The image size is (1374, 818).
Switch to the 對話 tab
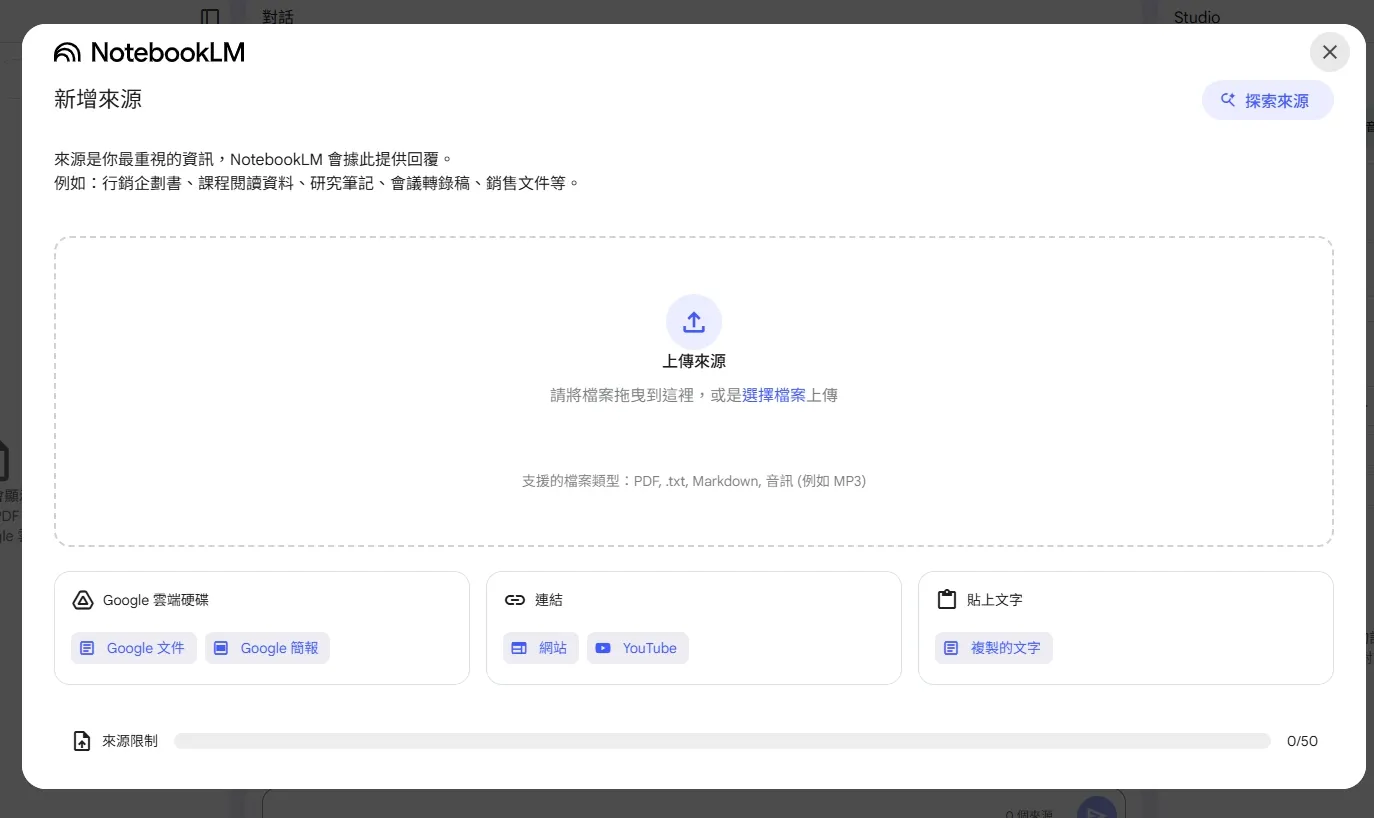[278, 17]
